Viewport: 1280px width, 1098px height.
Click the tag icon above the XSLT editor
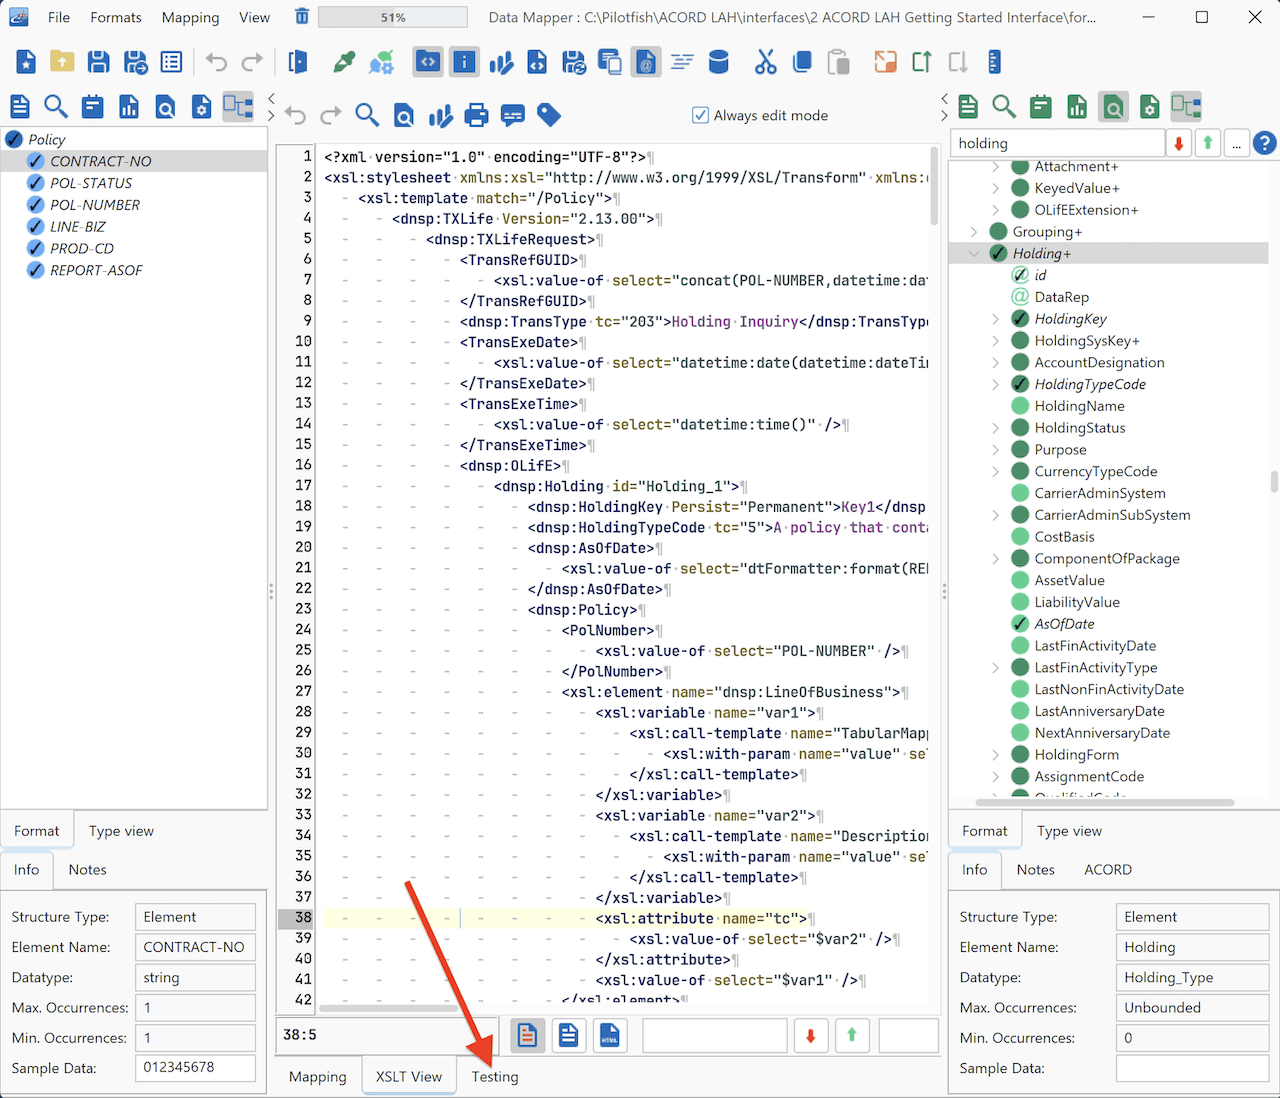pyautogui.click(x=549, y=115)
